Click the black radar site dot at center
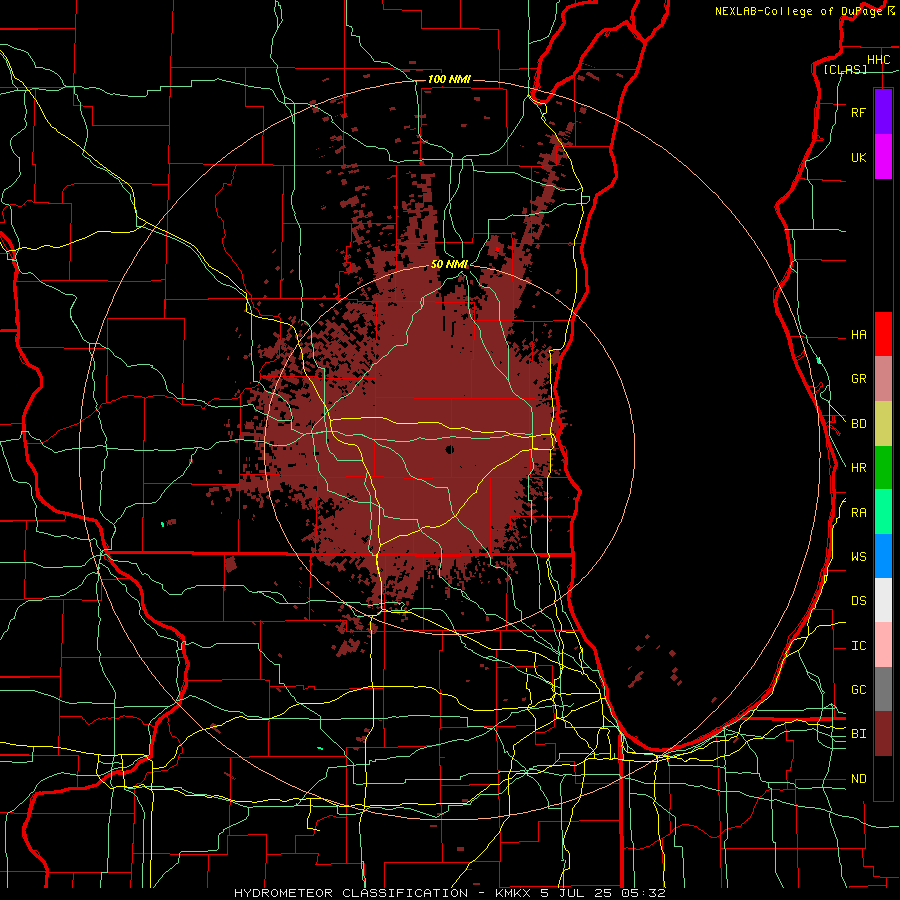Viewport: 900px width, 900px height. tap(449, 449)
